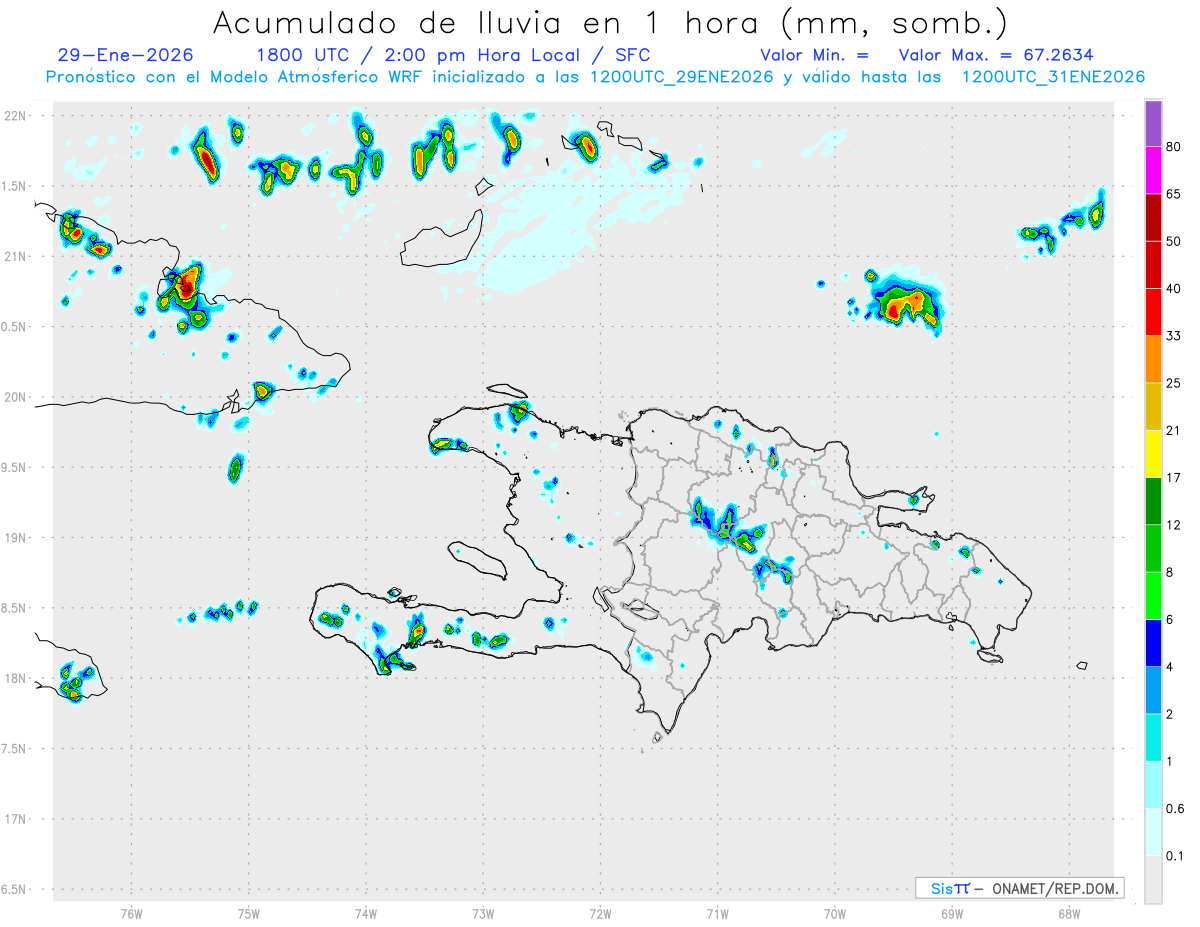The width and height of the screenshot is (1200, 927).
Task: Select the gray swatch below 0.1
Action: pos(1153,878)
